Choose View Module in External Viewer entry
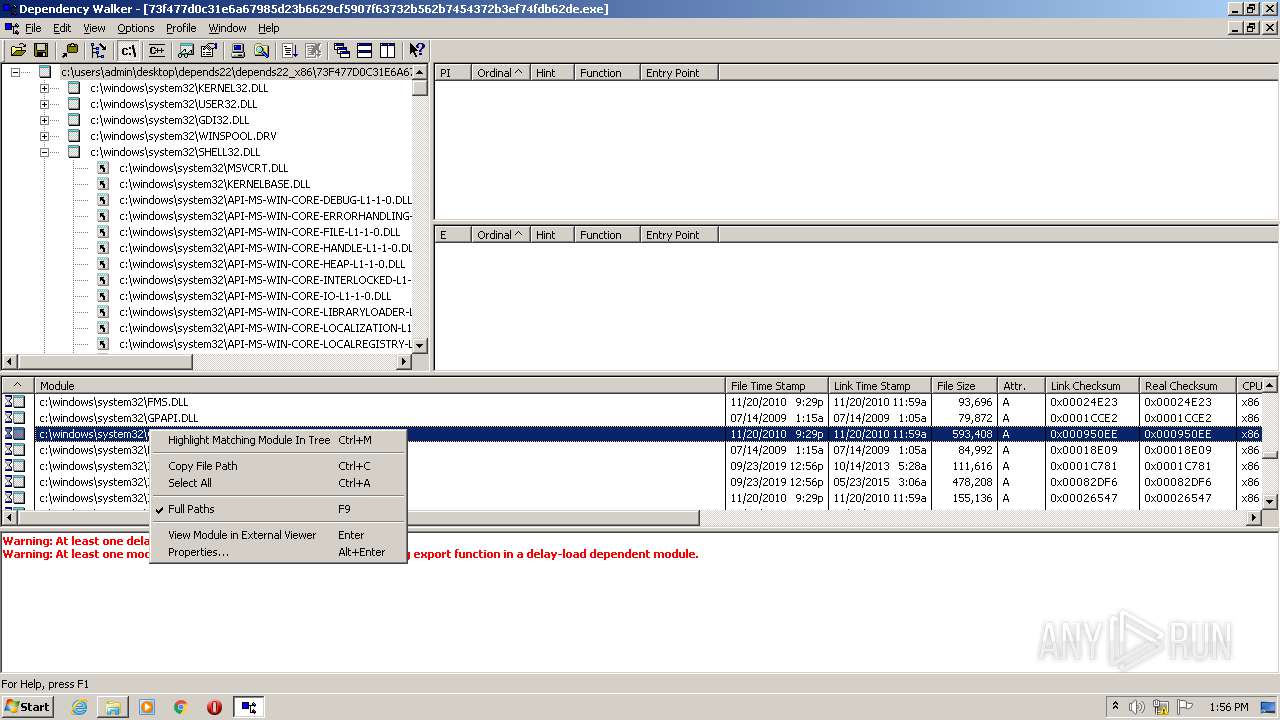 (278, 535)
